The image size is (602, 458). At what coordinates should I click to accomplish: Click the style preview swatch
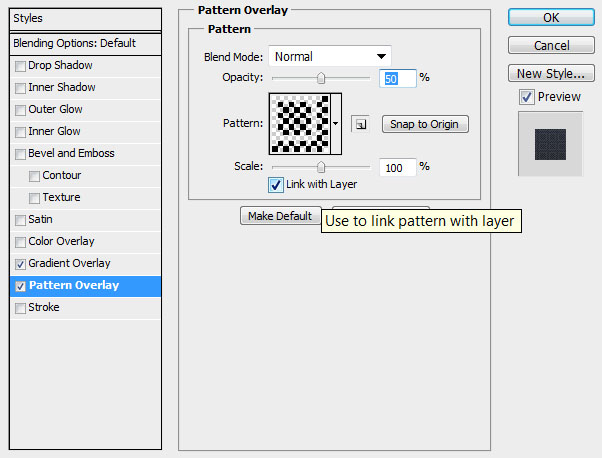(550, 144)
